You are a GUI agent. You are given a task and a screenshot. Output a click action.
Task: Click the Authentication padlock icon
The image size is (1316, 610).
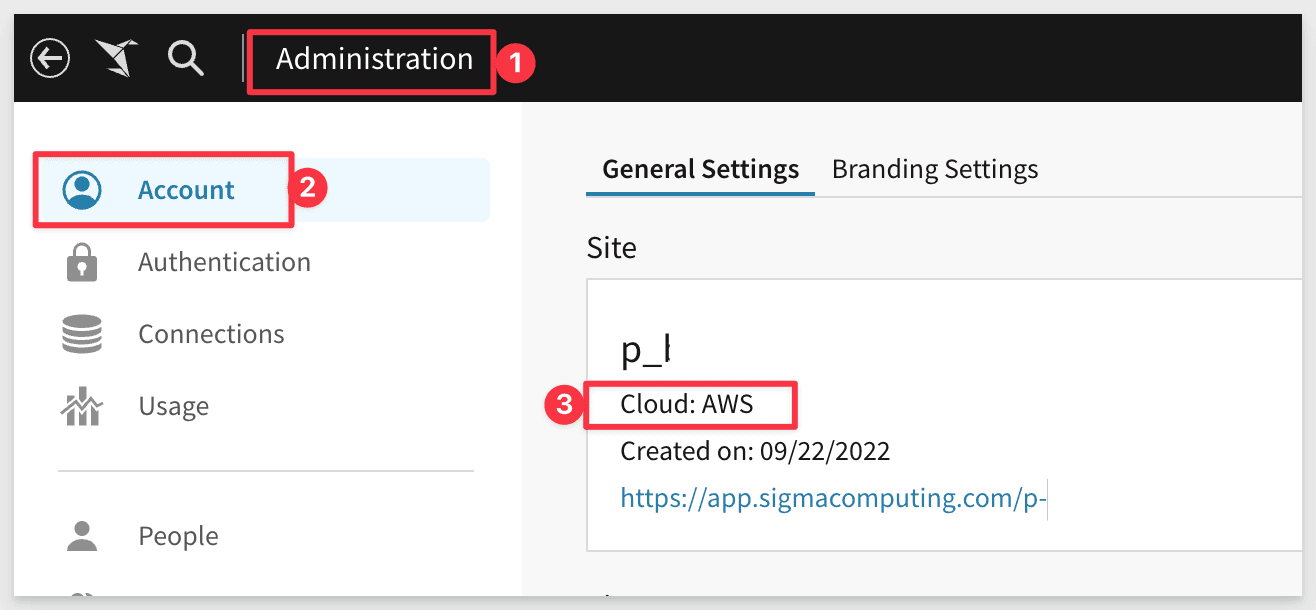81,261
